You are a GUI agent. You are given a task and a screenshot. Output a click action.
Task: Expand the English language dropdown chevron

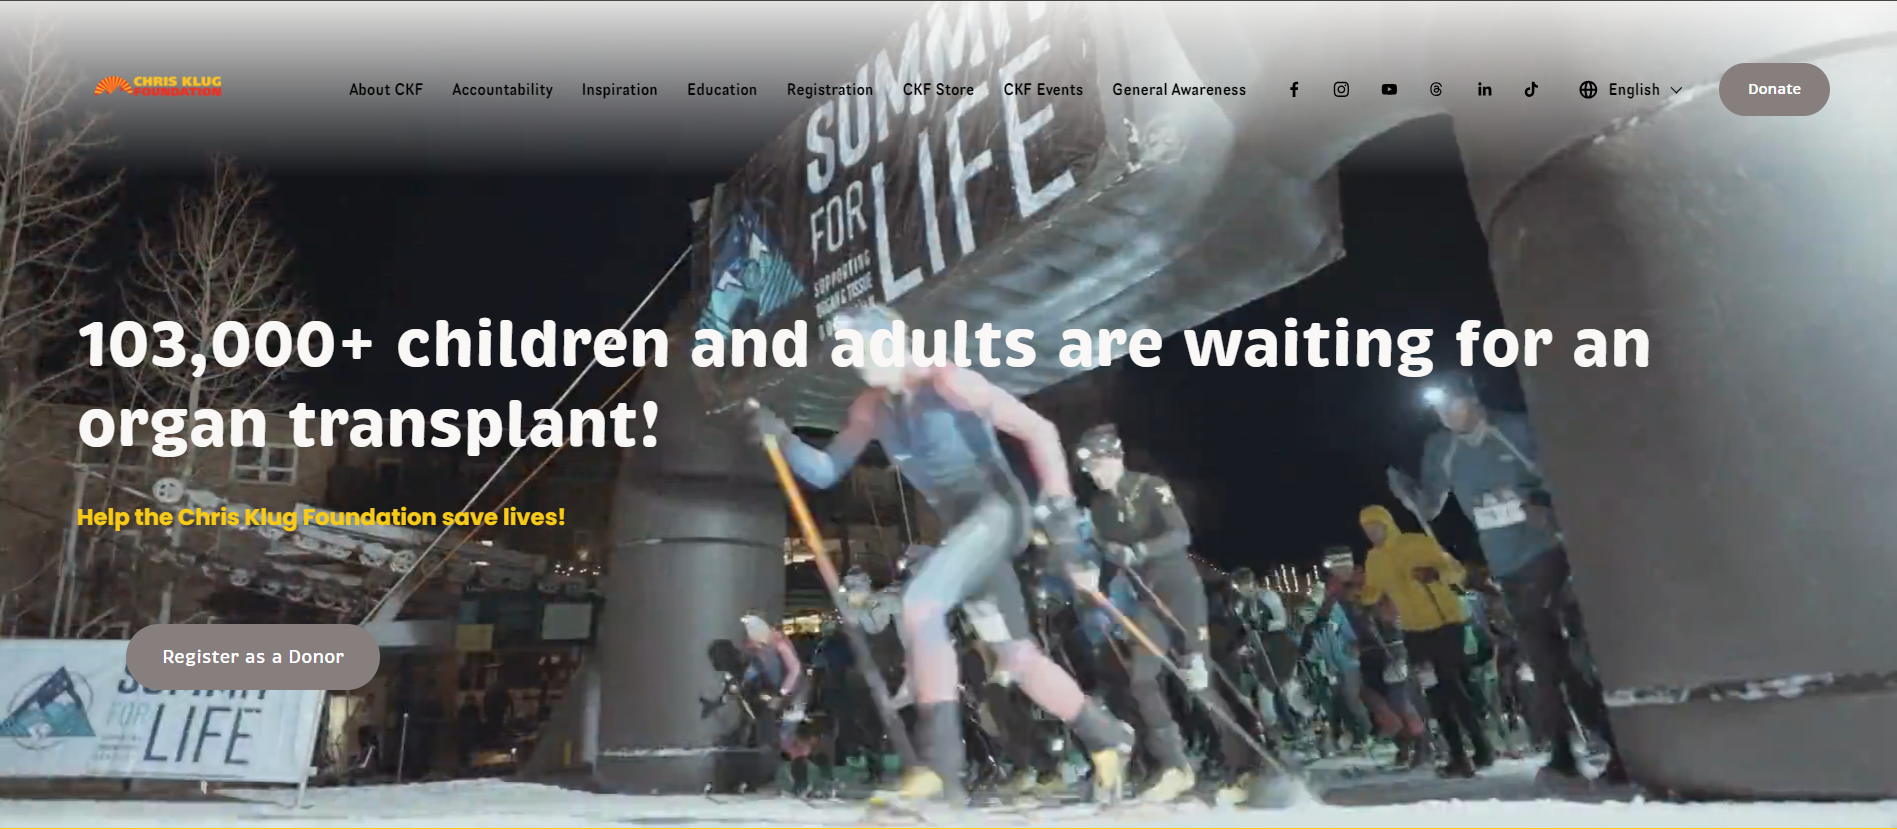(x=1676, y=90)
